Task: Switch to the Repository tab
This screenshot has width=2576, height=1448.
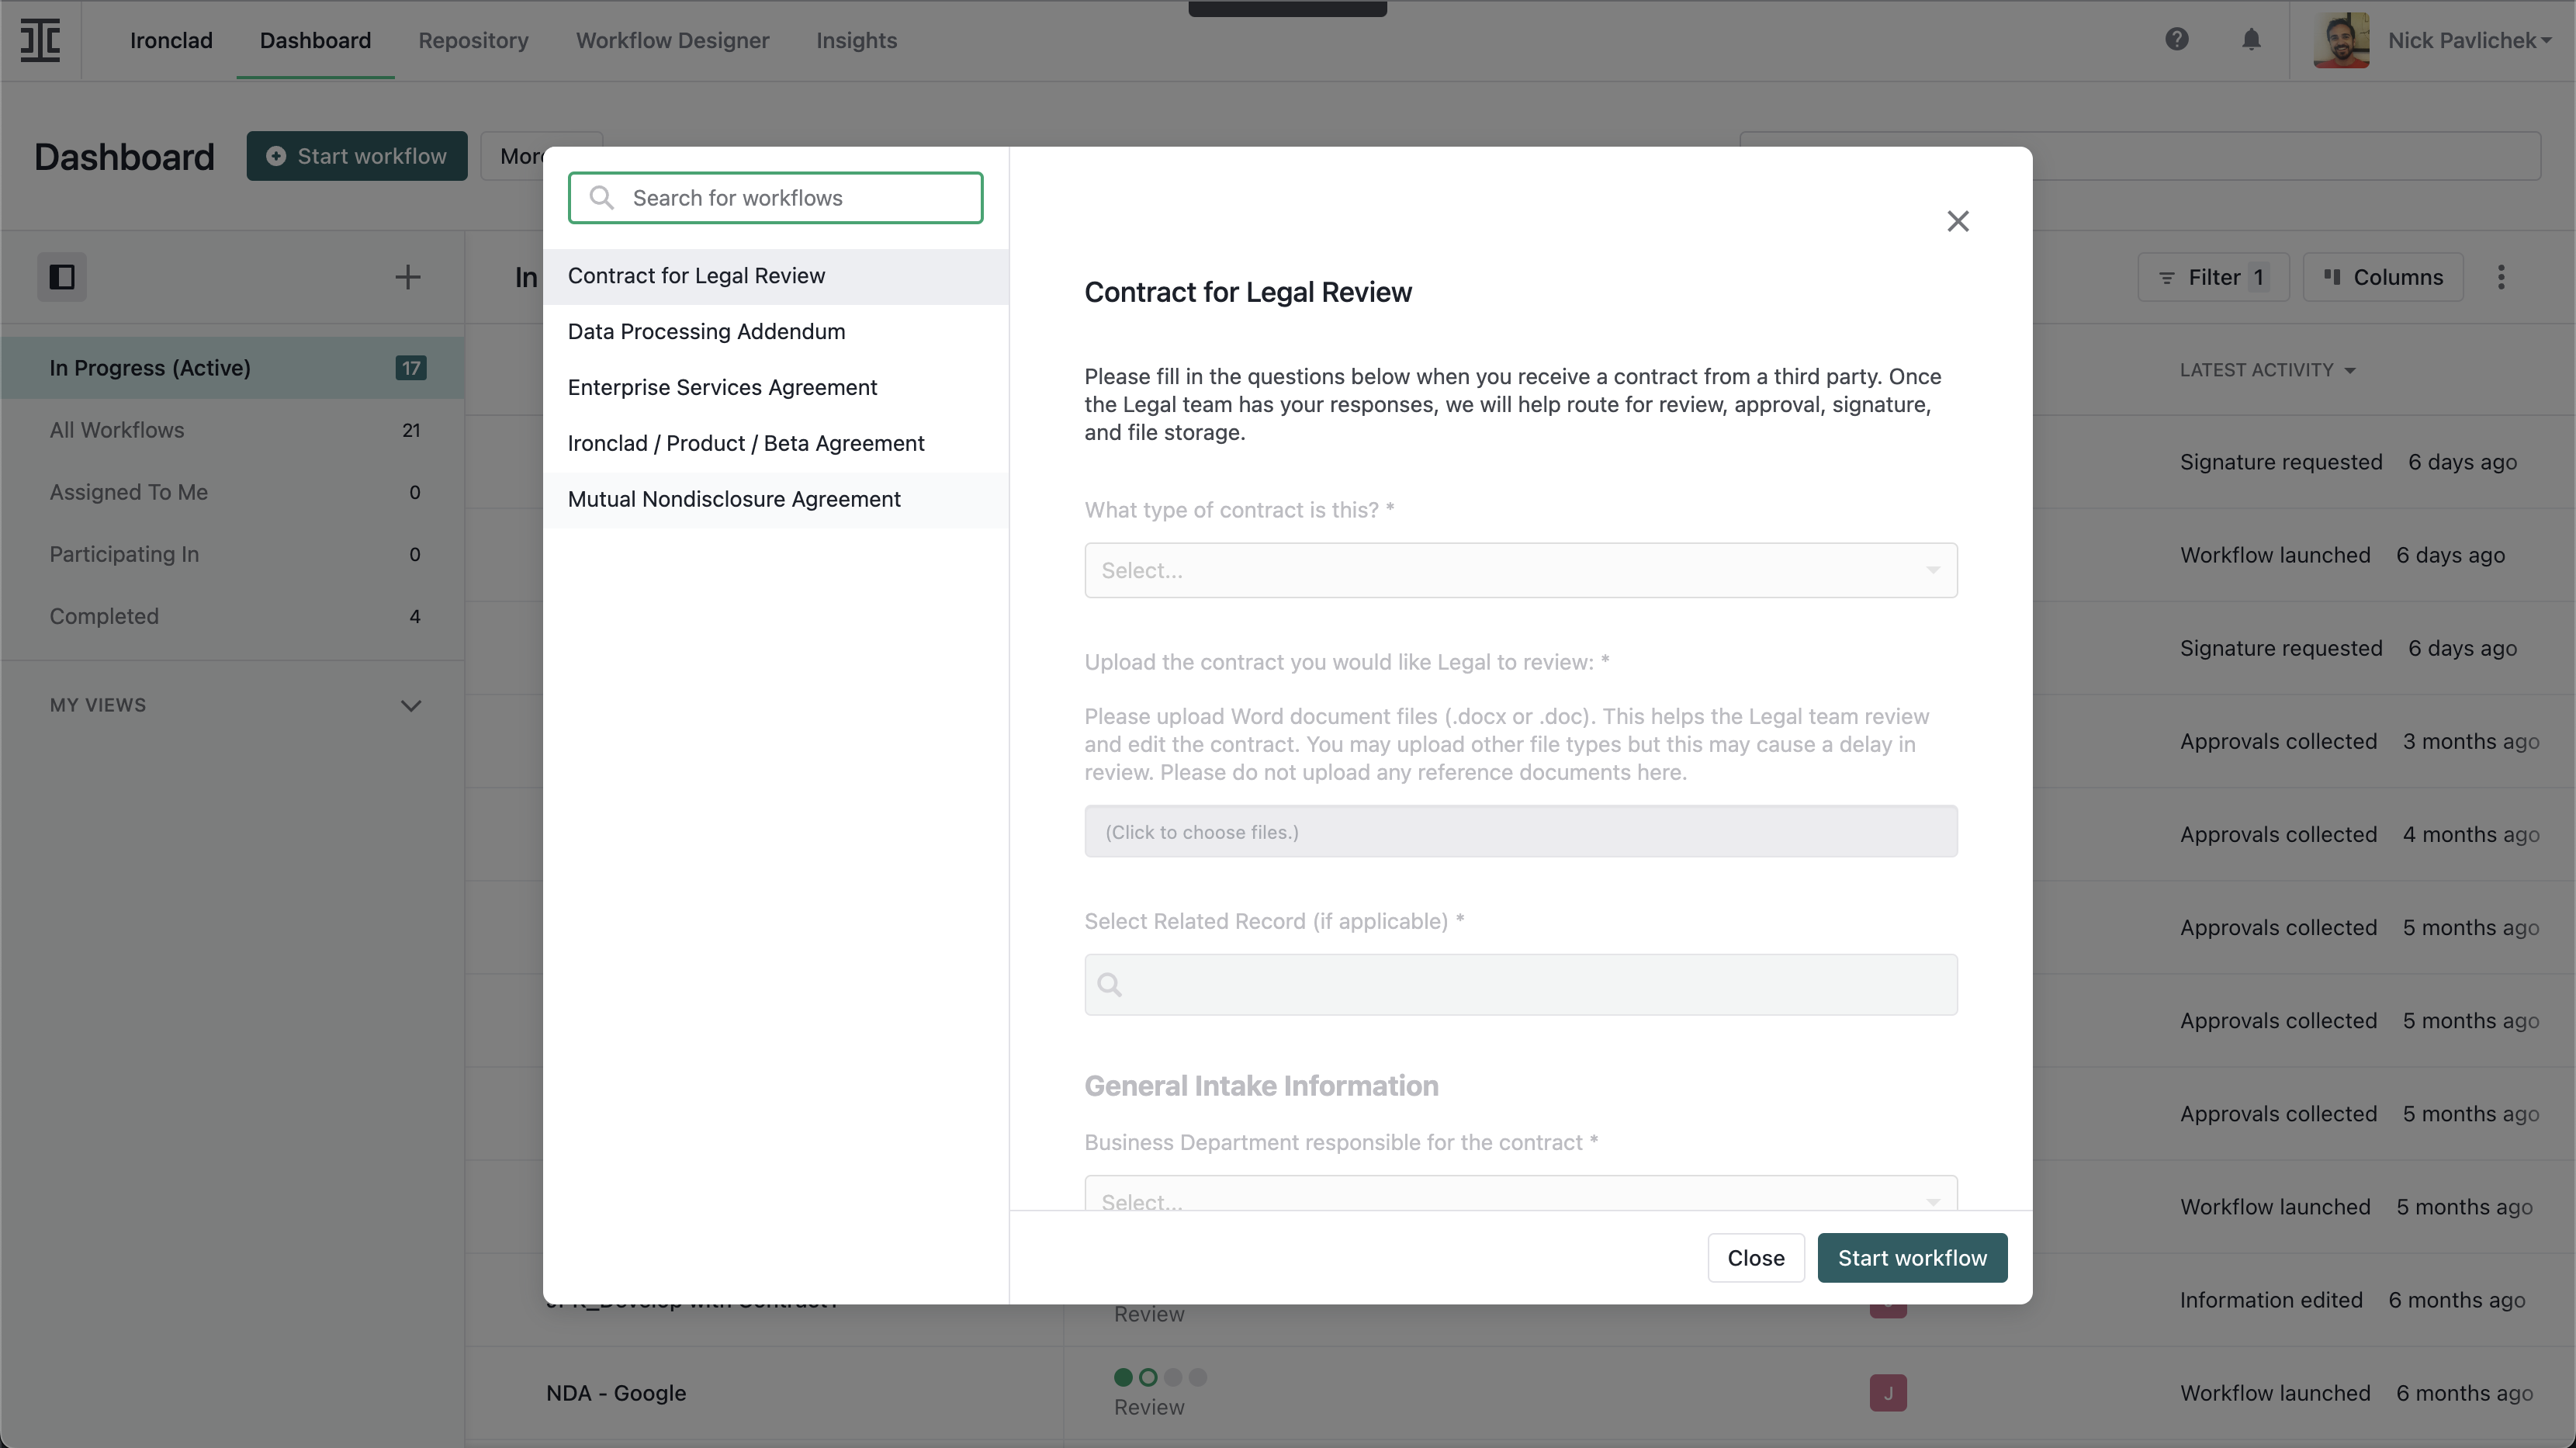Action: click(473, 40)
